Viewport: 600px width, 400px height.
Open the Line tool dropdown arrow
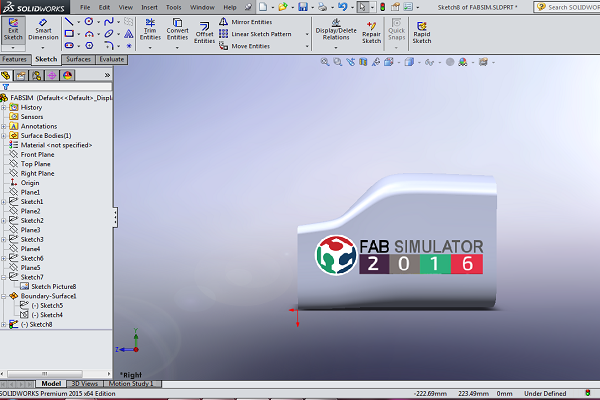click(78, 22)
